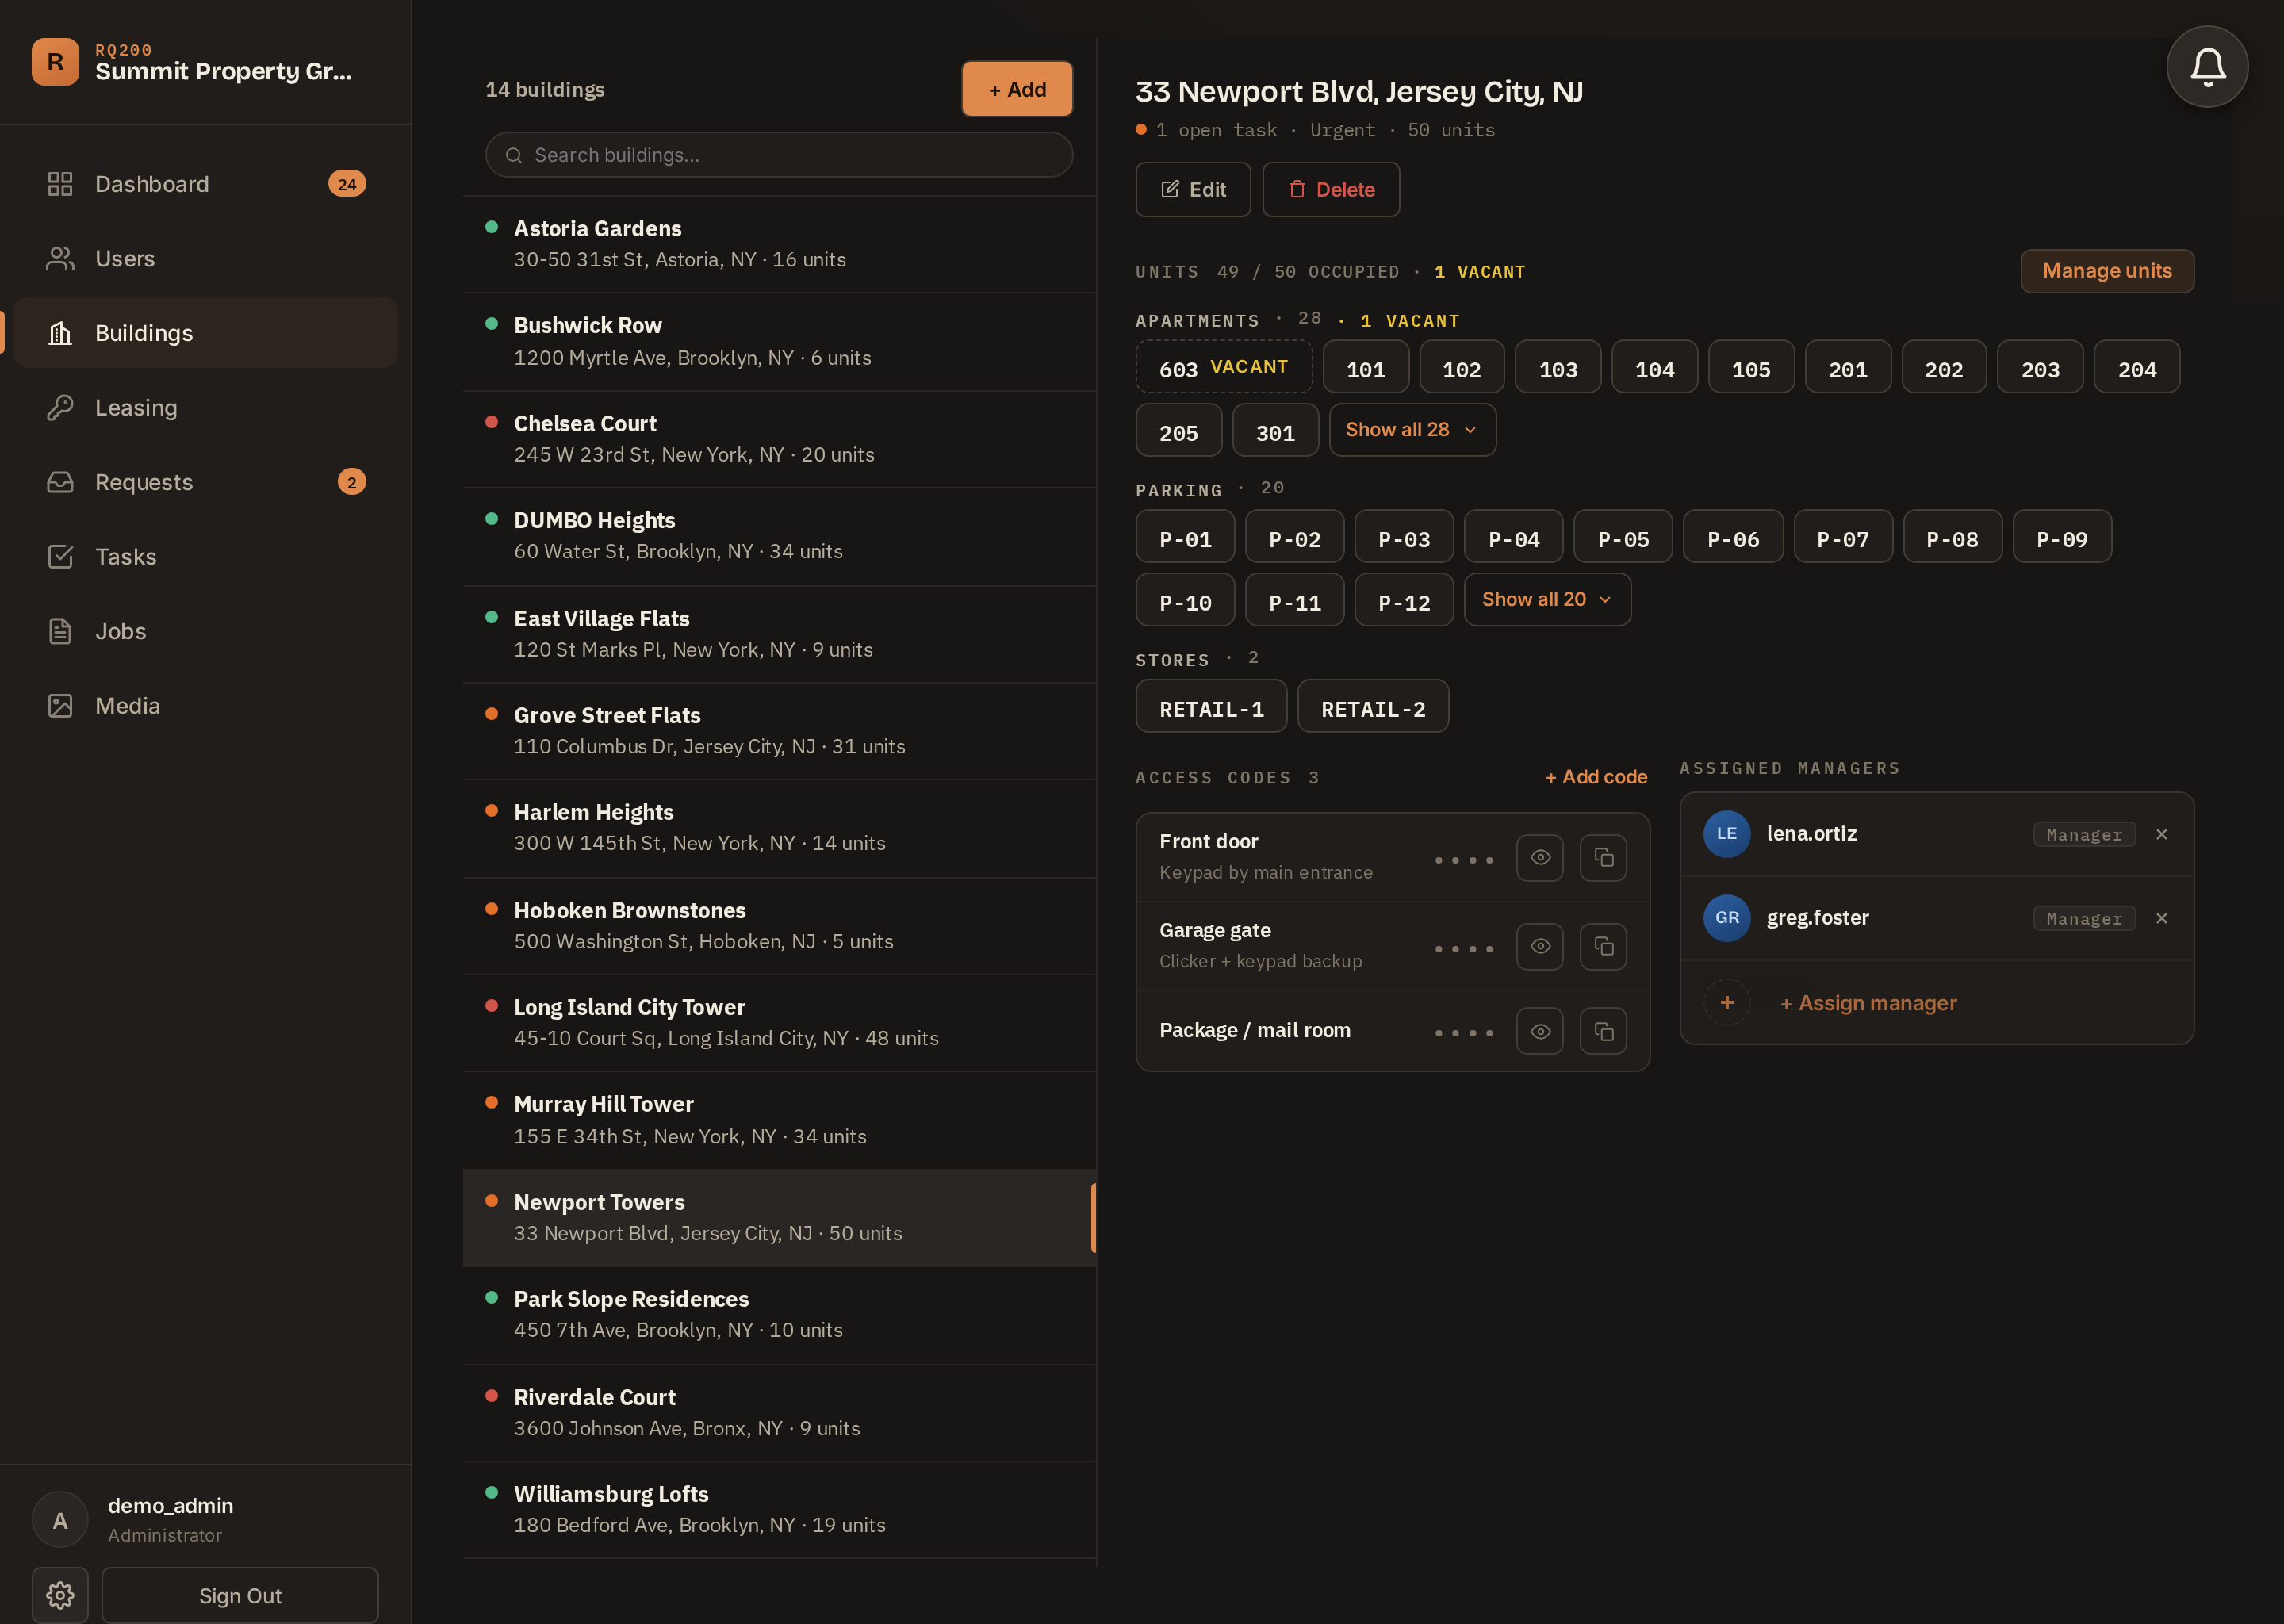
Task: Select Grove Street Flats building
Action: (x=780, y=731)
